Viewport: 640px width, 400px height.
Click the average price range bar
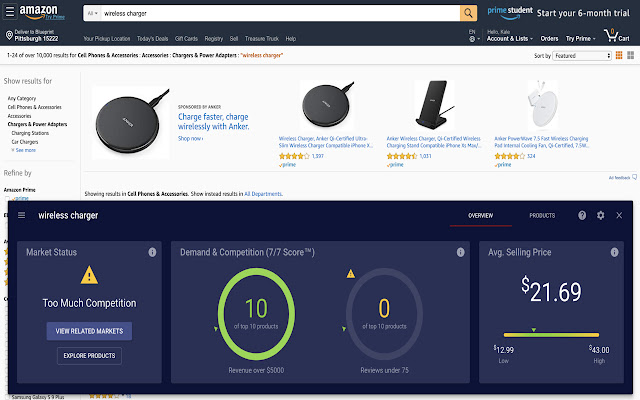[550, 335]
